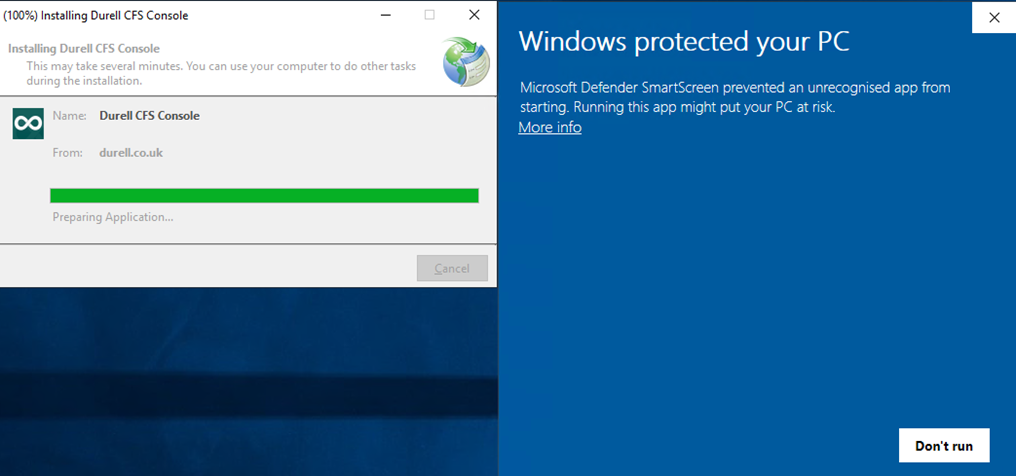Click the 'Name:' field label
Screen dimensions: 1016x476
[x=69, y=116]
